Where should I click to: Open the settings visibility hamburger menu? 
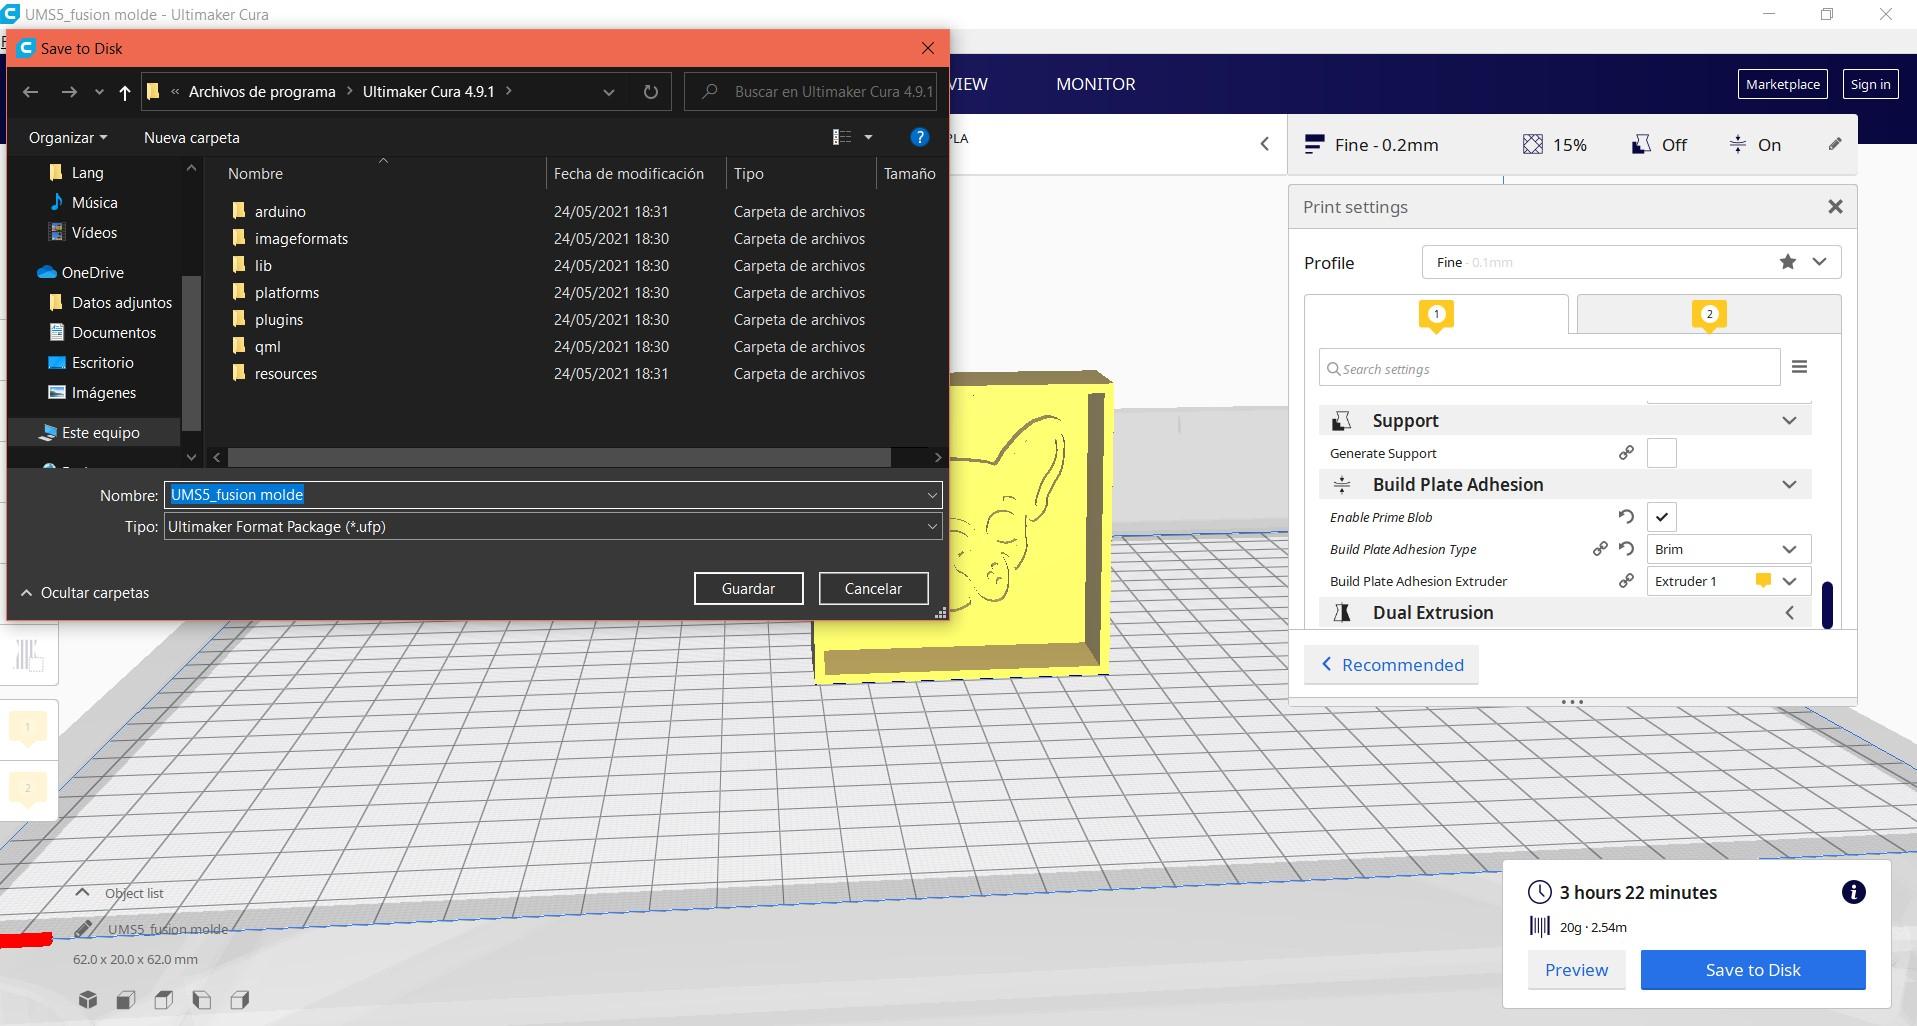[x=1799, y=367]
